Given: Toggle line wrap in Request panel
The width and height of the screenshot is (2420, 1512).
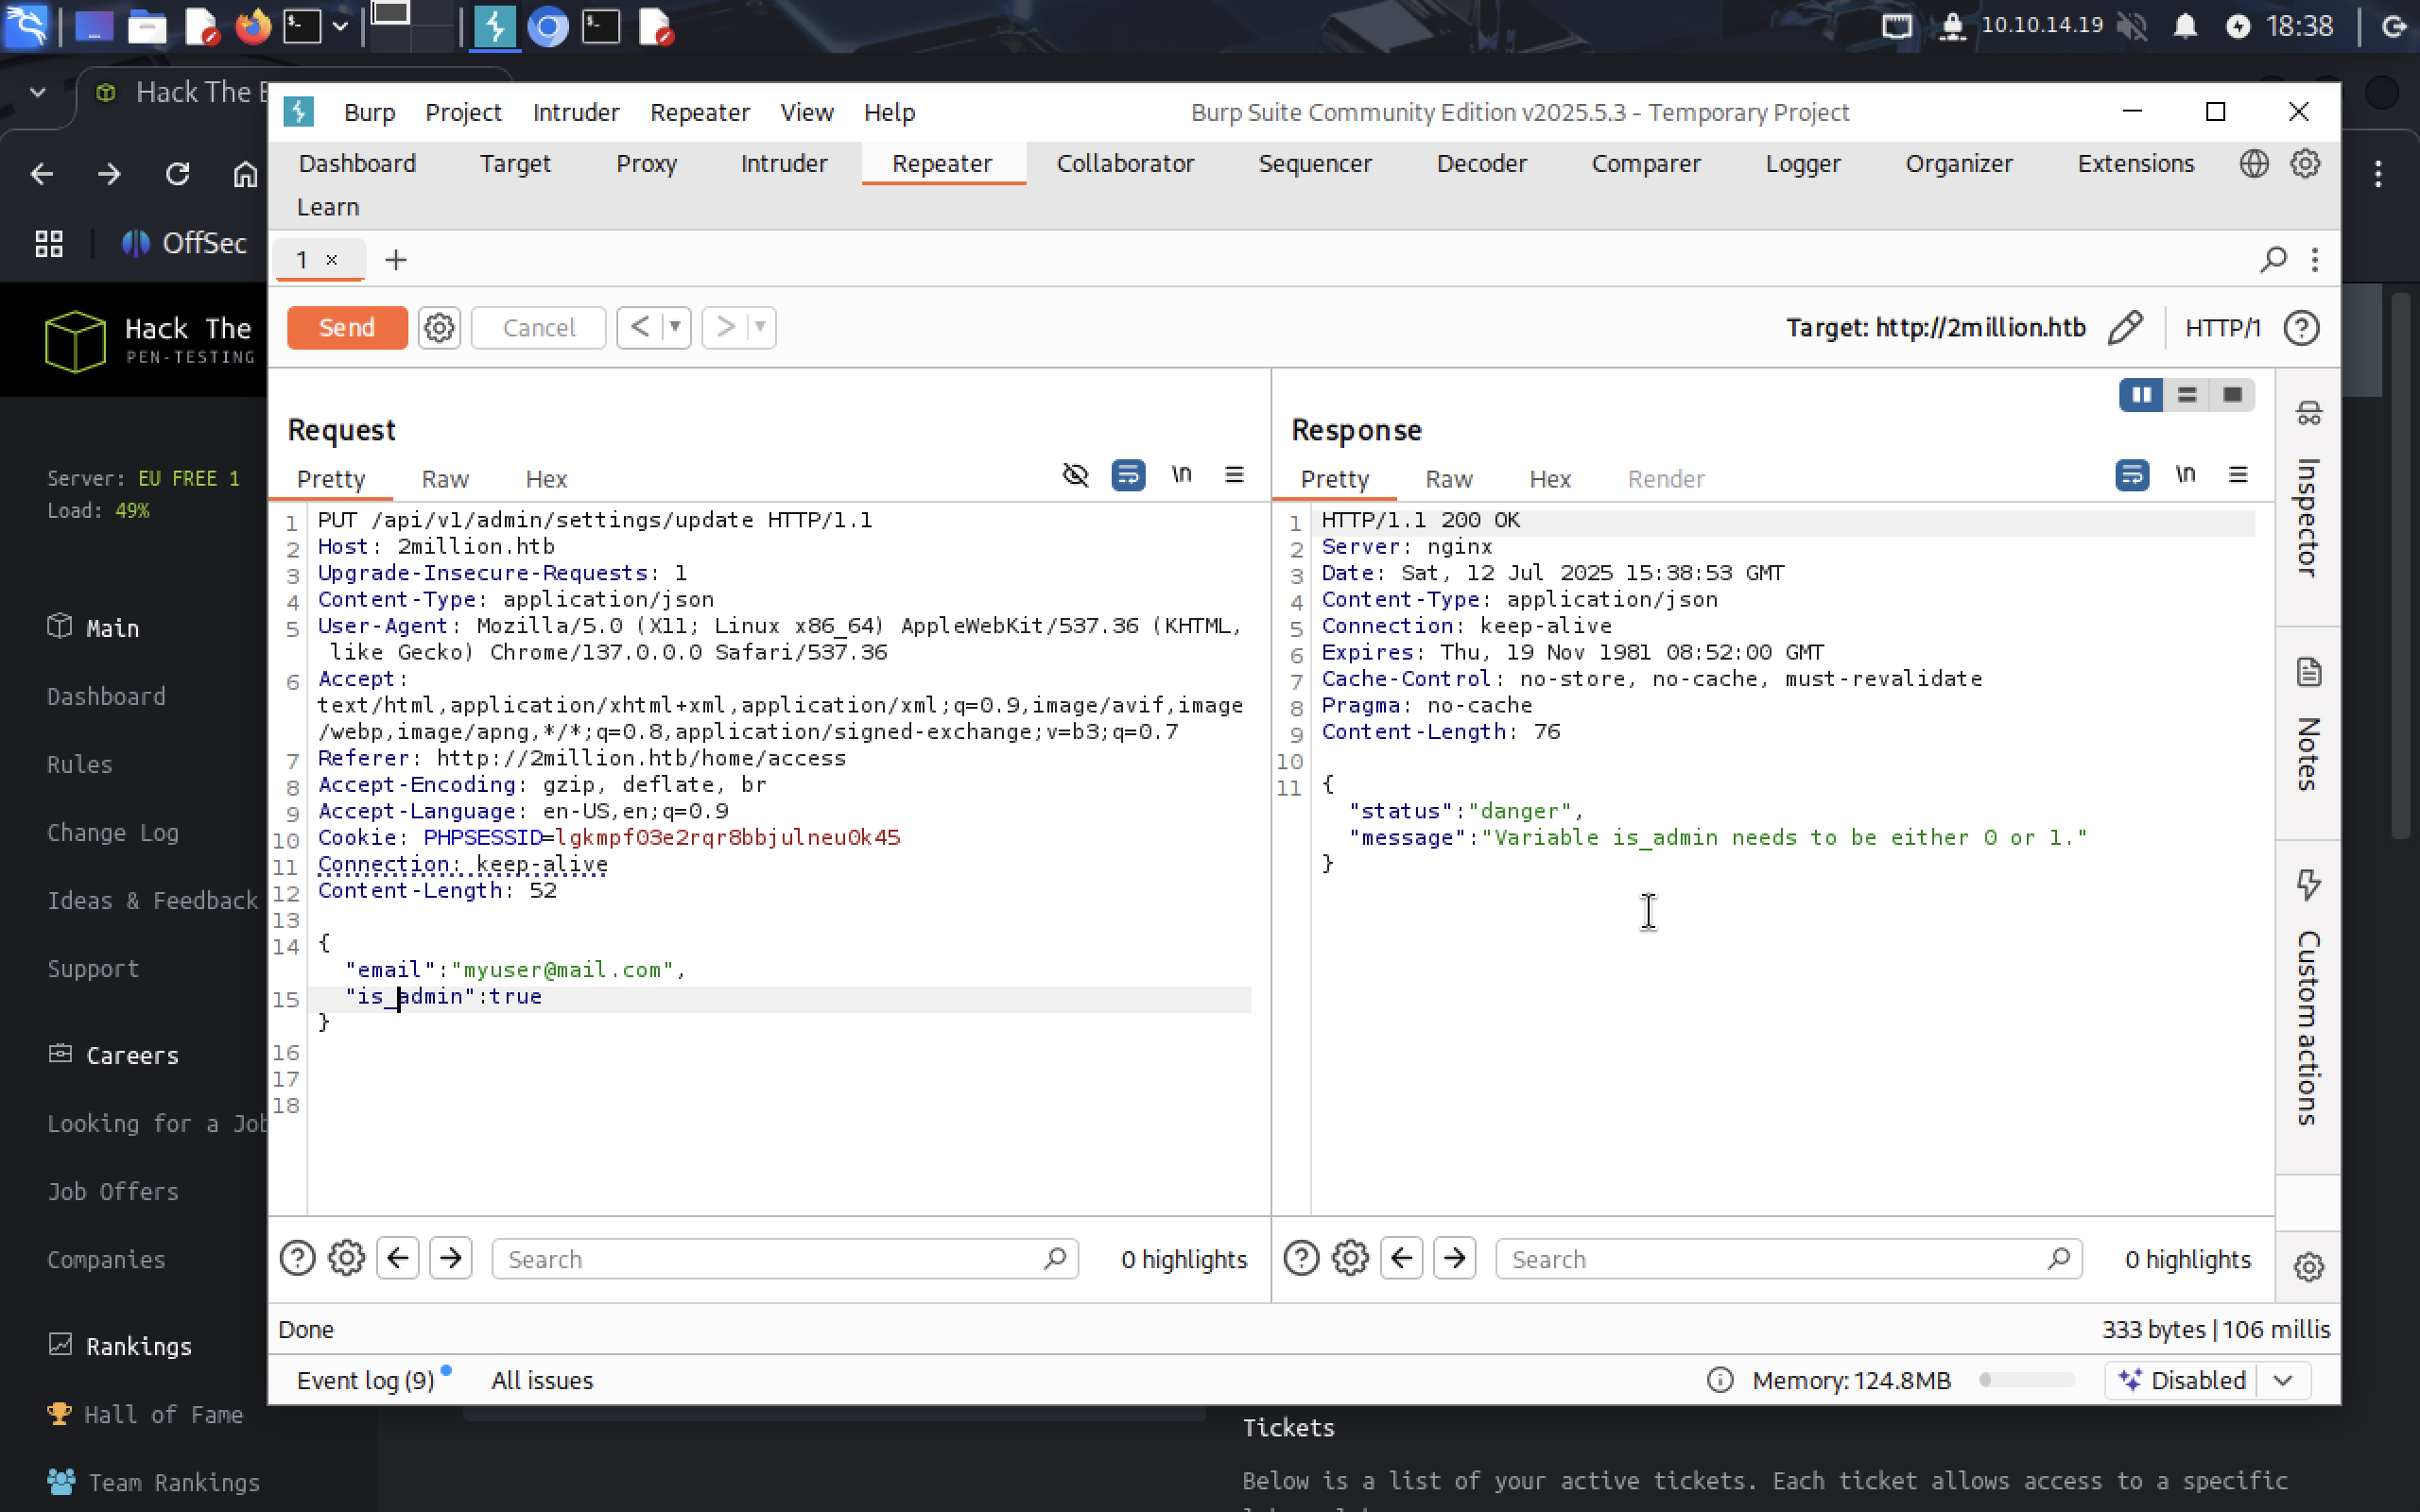Looking at the screenshot, I should [1128, 474].
